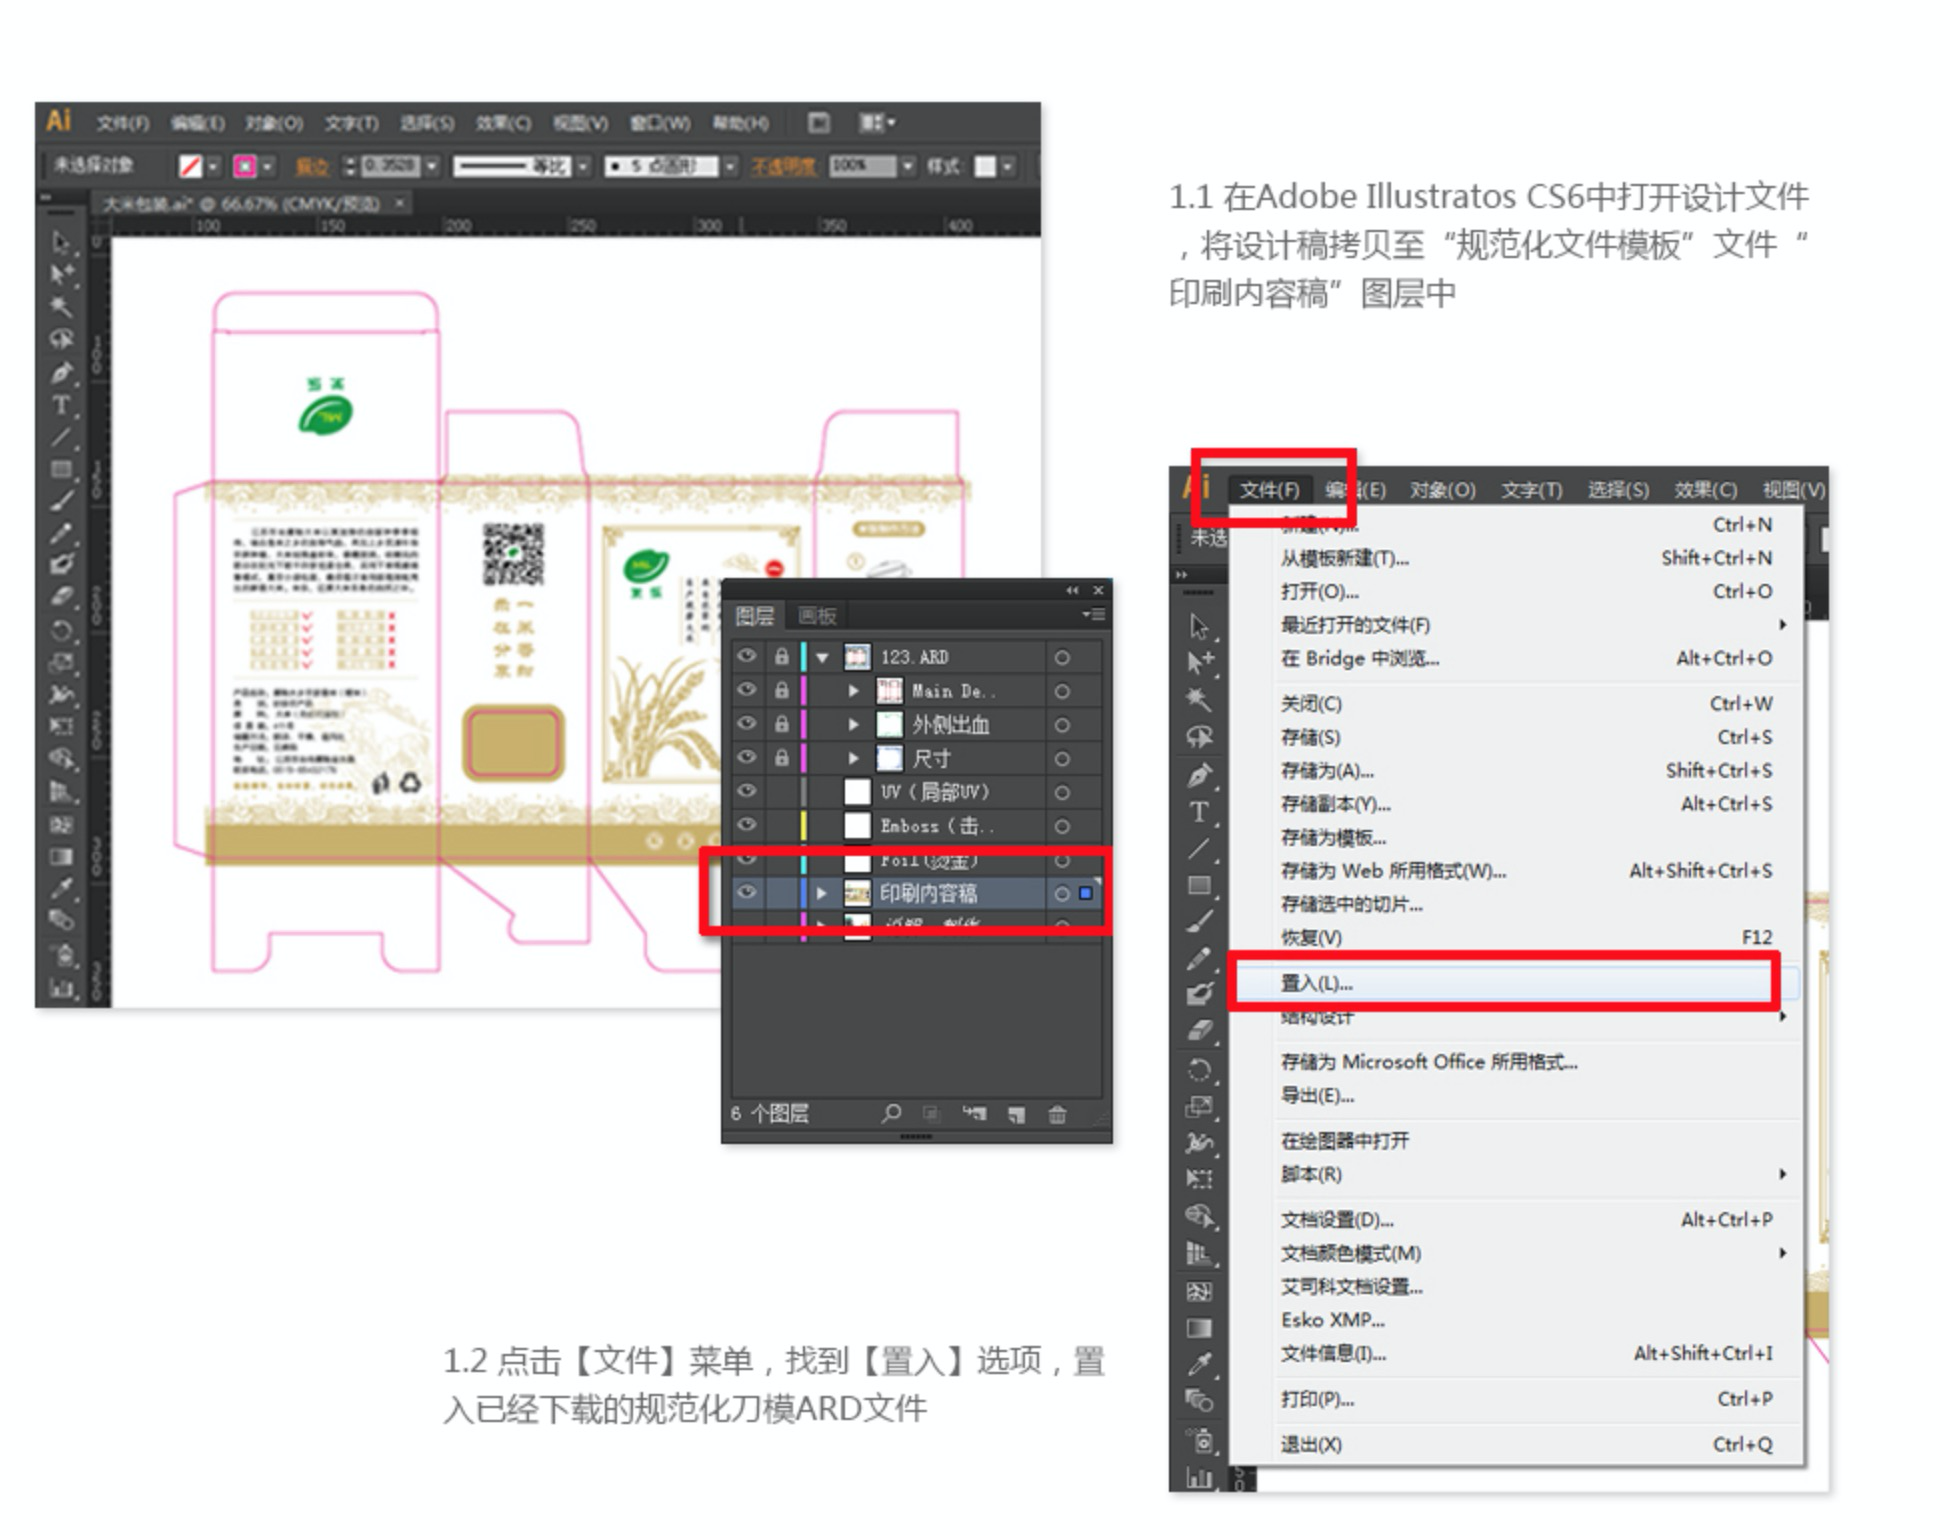
Task: Select the Pen tool in left toolbar
Action: click(x=62, y=372)
